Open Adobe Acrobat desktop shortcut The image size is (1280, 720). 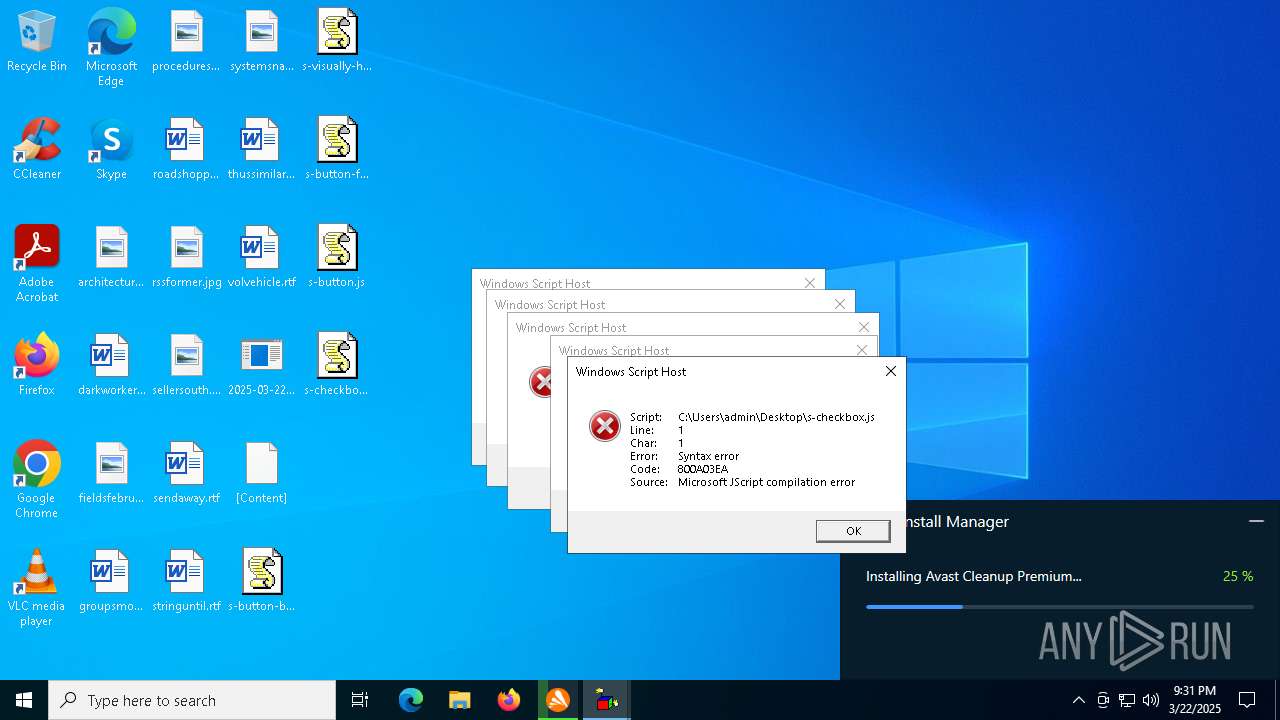click(37, 264)
